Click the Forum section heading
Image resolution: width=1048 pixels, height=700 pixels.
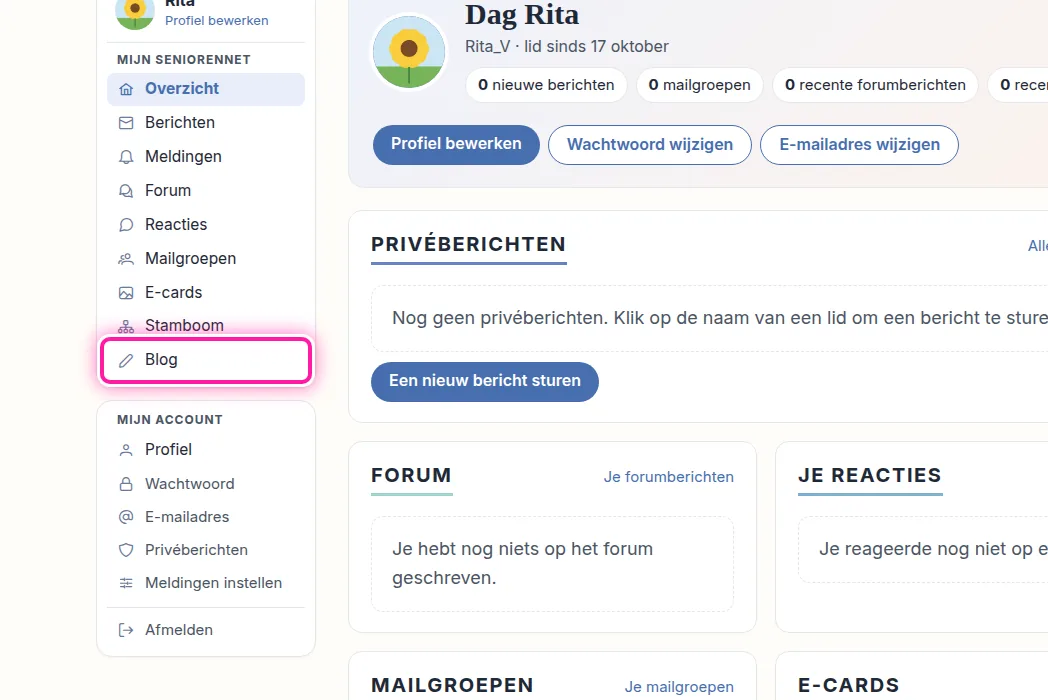coord(412,475)
